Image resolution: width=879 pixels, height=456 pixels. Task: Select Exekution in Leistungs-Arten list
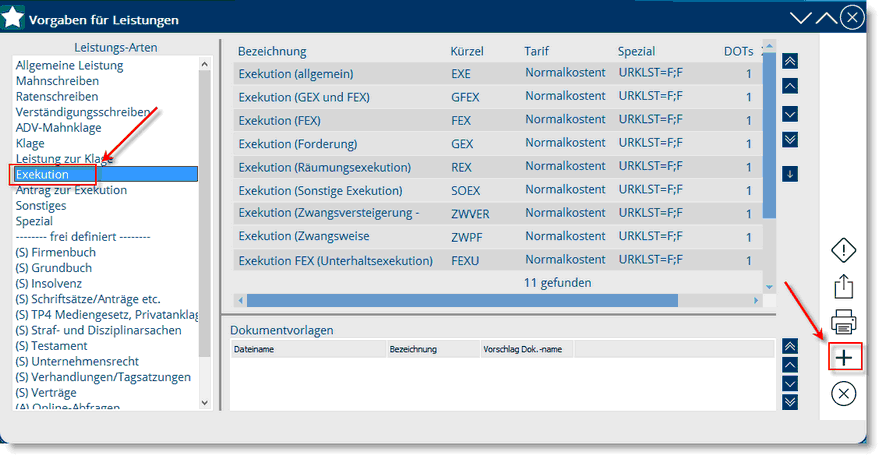pos(105,174)
